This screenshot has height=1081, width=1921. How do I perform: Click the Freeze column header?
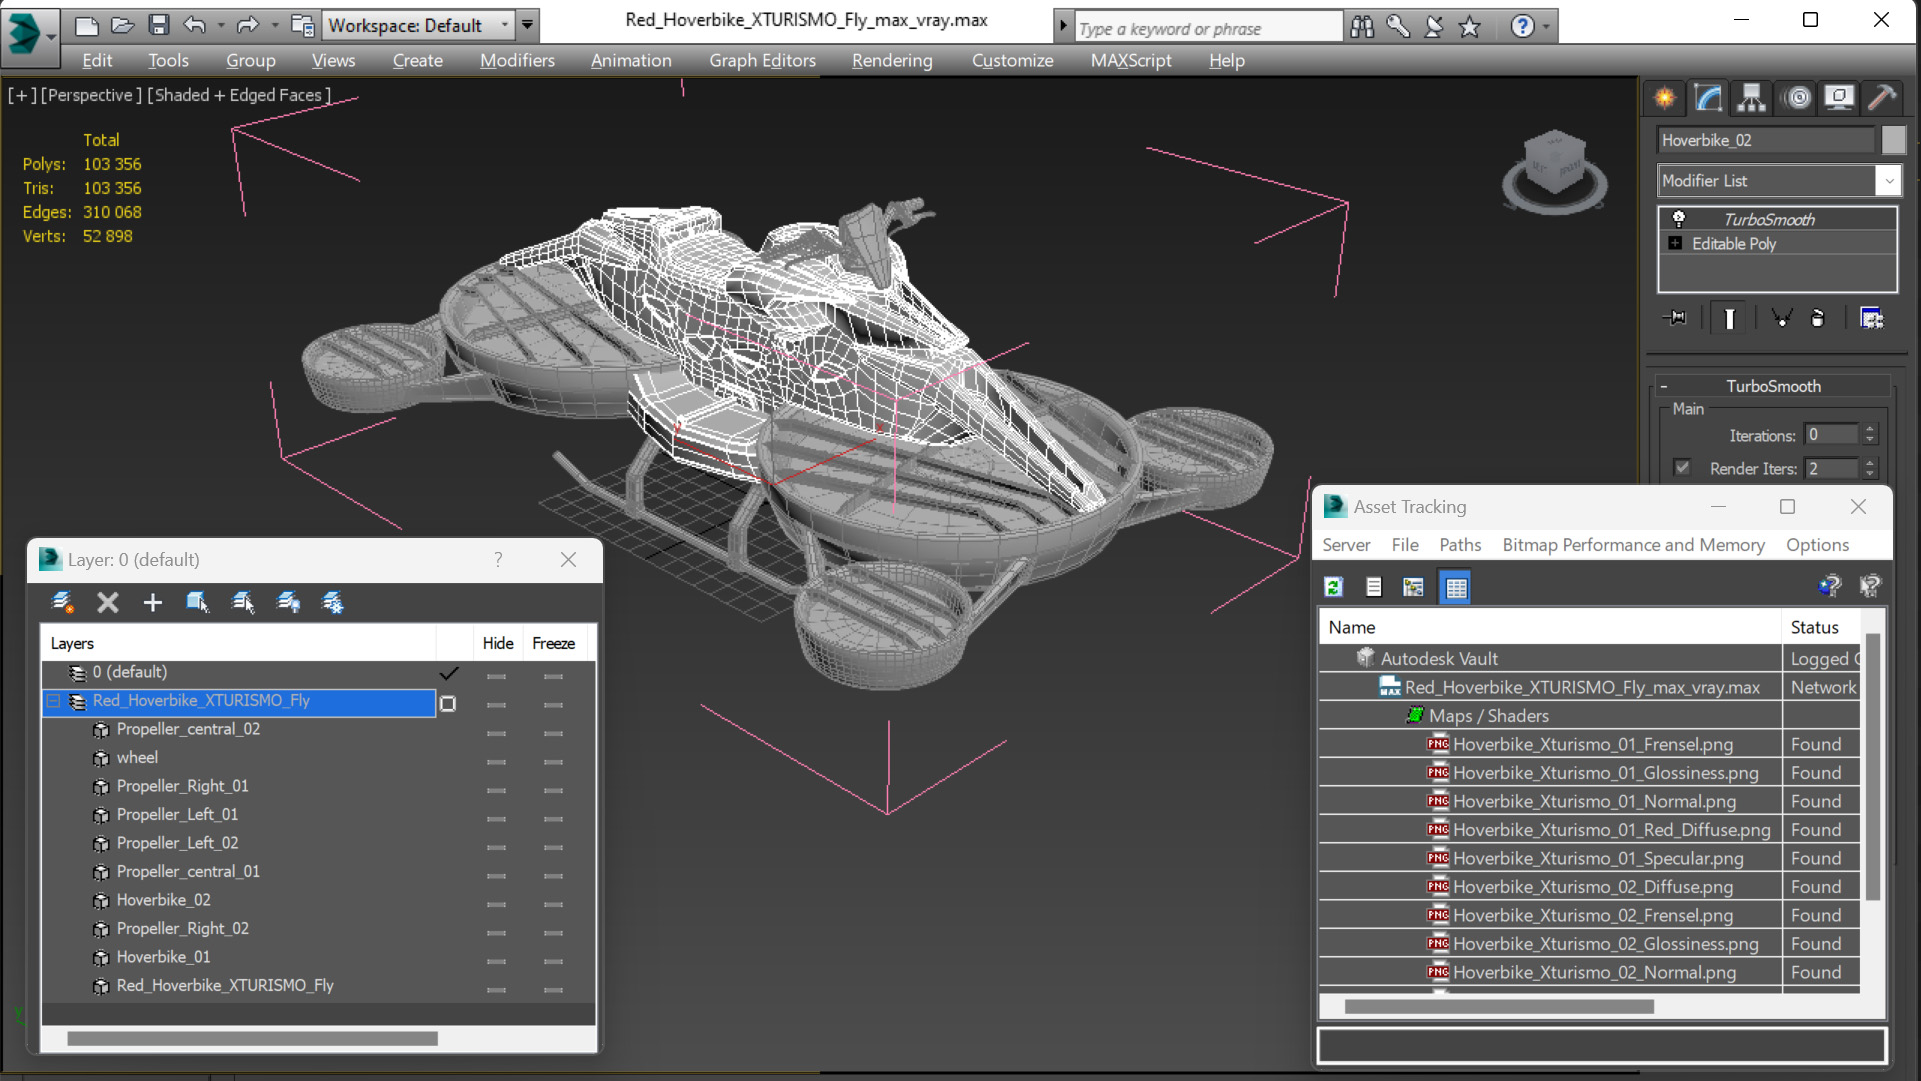click(553, 643)
